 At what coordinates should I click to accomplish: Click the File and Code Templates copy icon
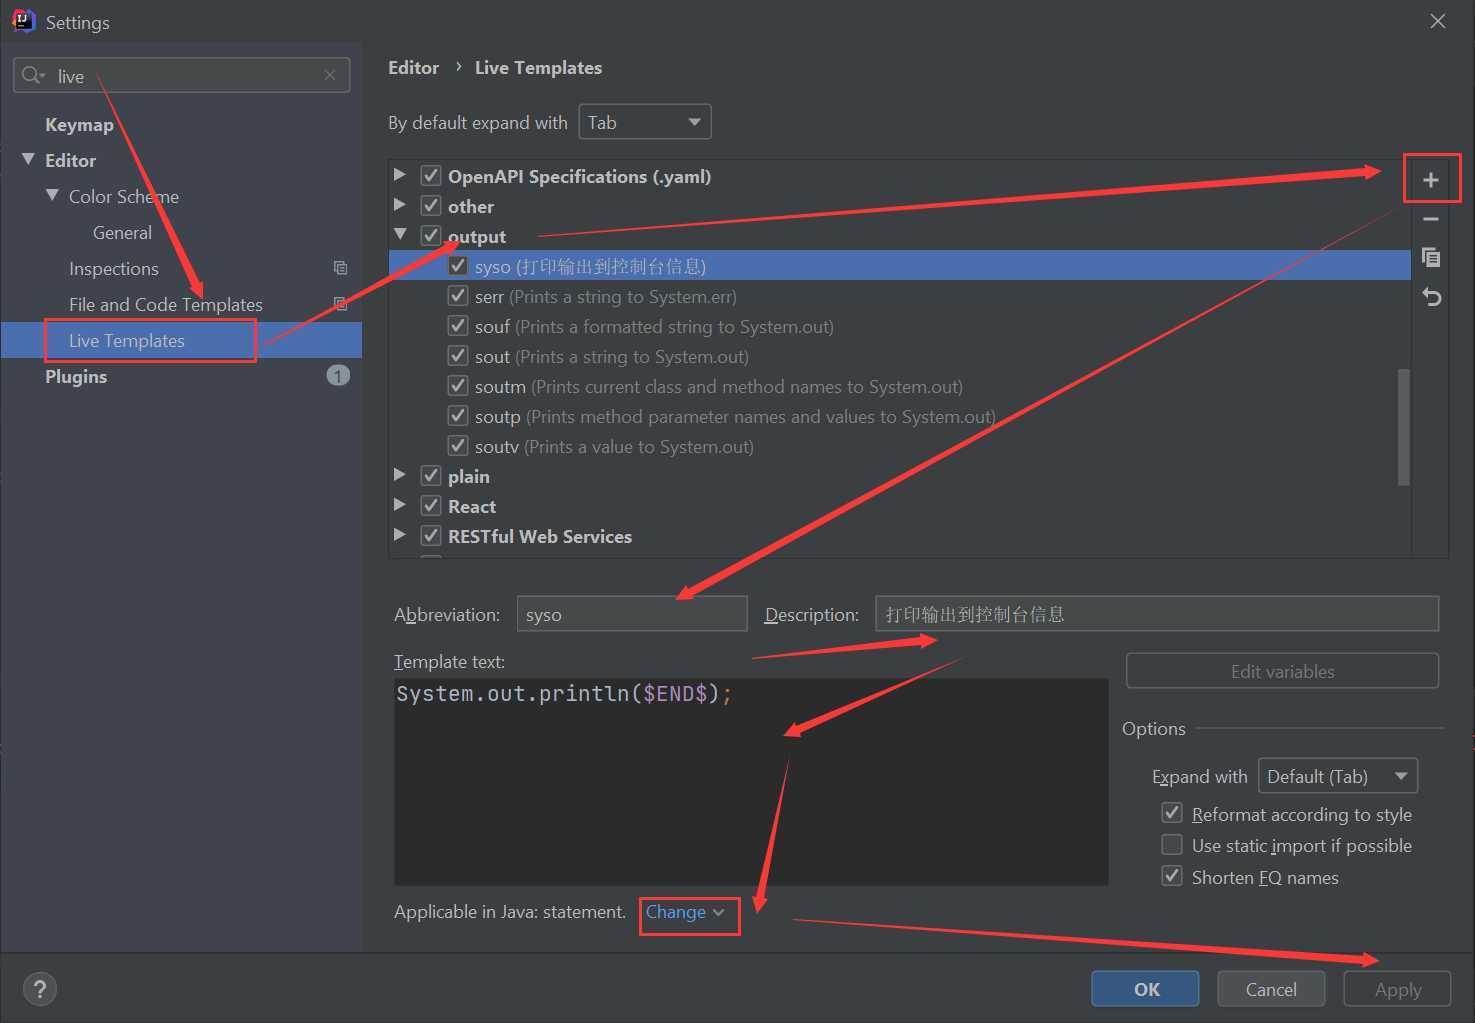coord(340,304)
